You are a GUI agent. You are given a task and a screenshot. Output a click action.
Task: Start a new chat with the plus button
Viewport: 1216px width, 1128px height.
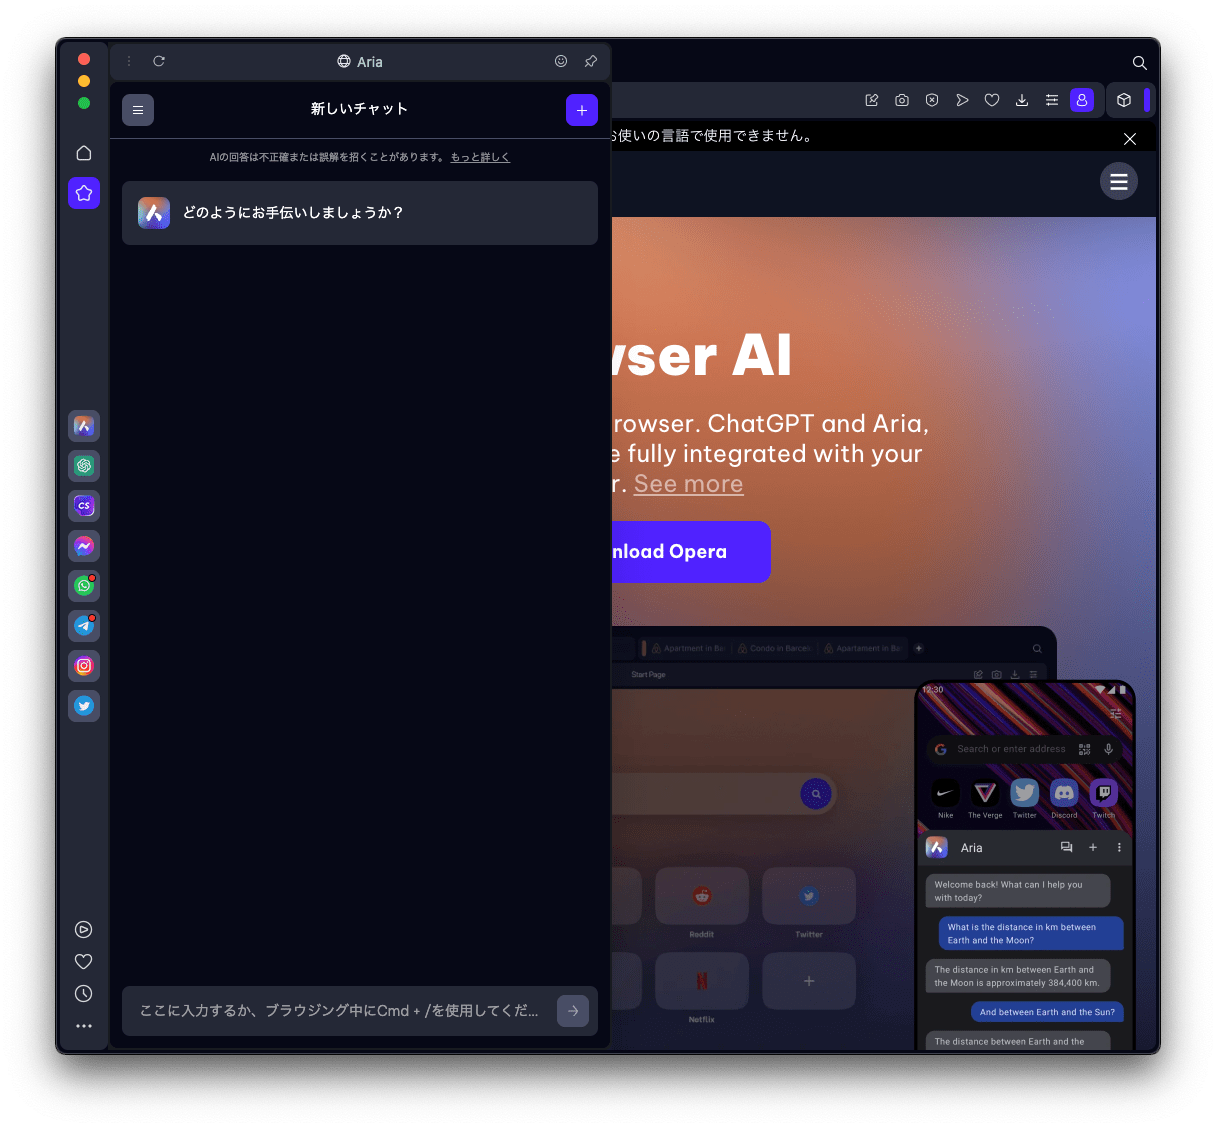click(582, 110)
